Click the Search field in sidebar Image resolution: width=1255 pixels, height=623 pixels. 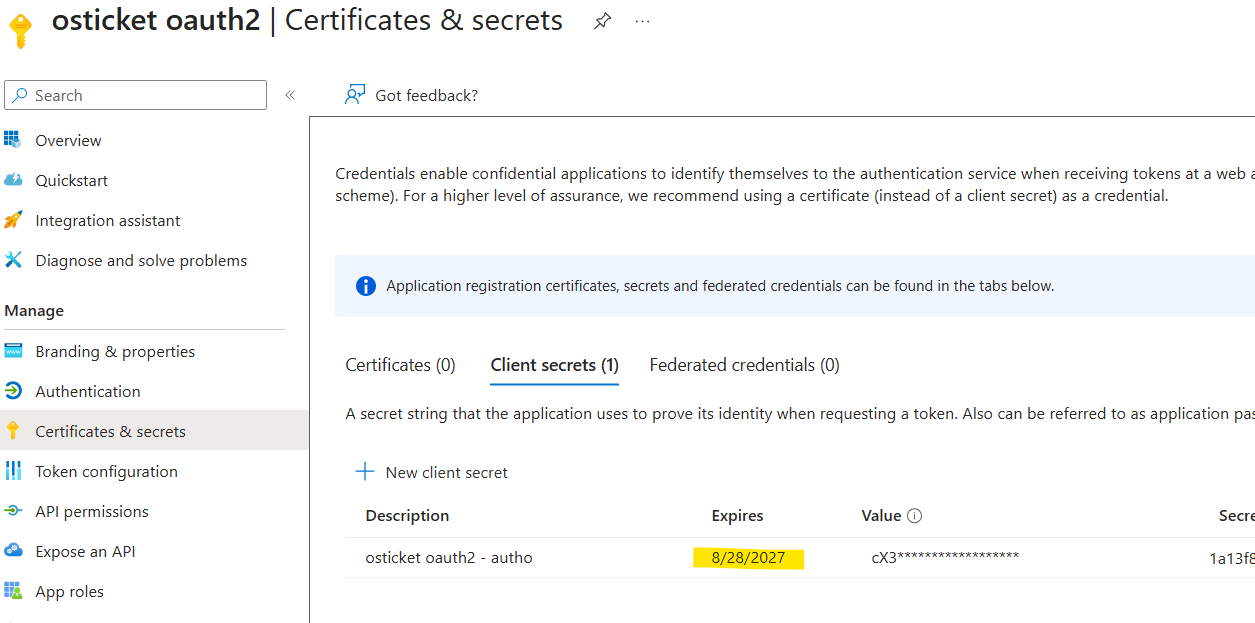click(x=136, y=95)
